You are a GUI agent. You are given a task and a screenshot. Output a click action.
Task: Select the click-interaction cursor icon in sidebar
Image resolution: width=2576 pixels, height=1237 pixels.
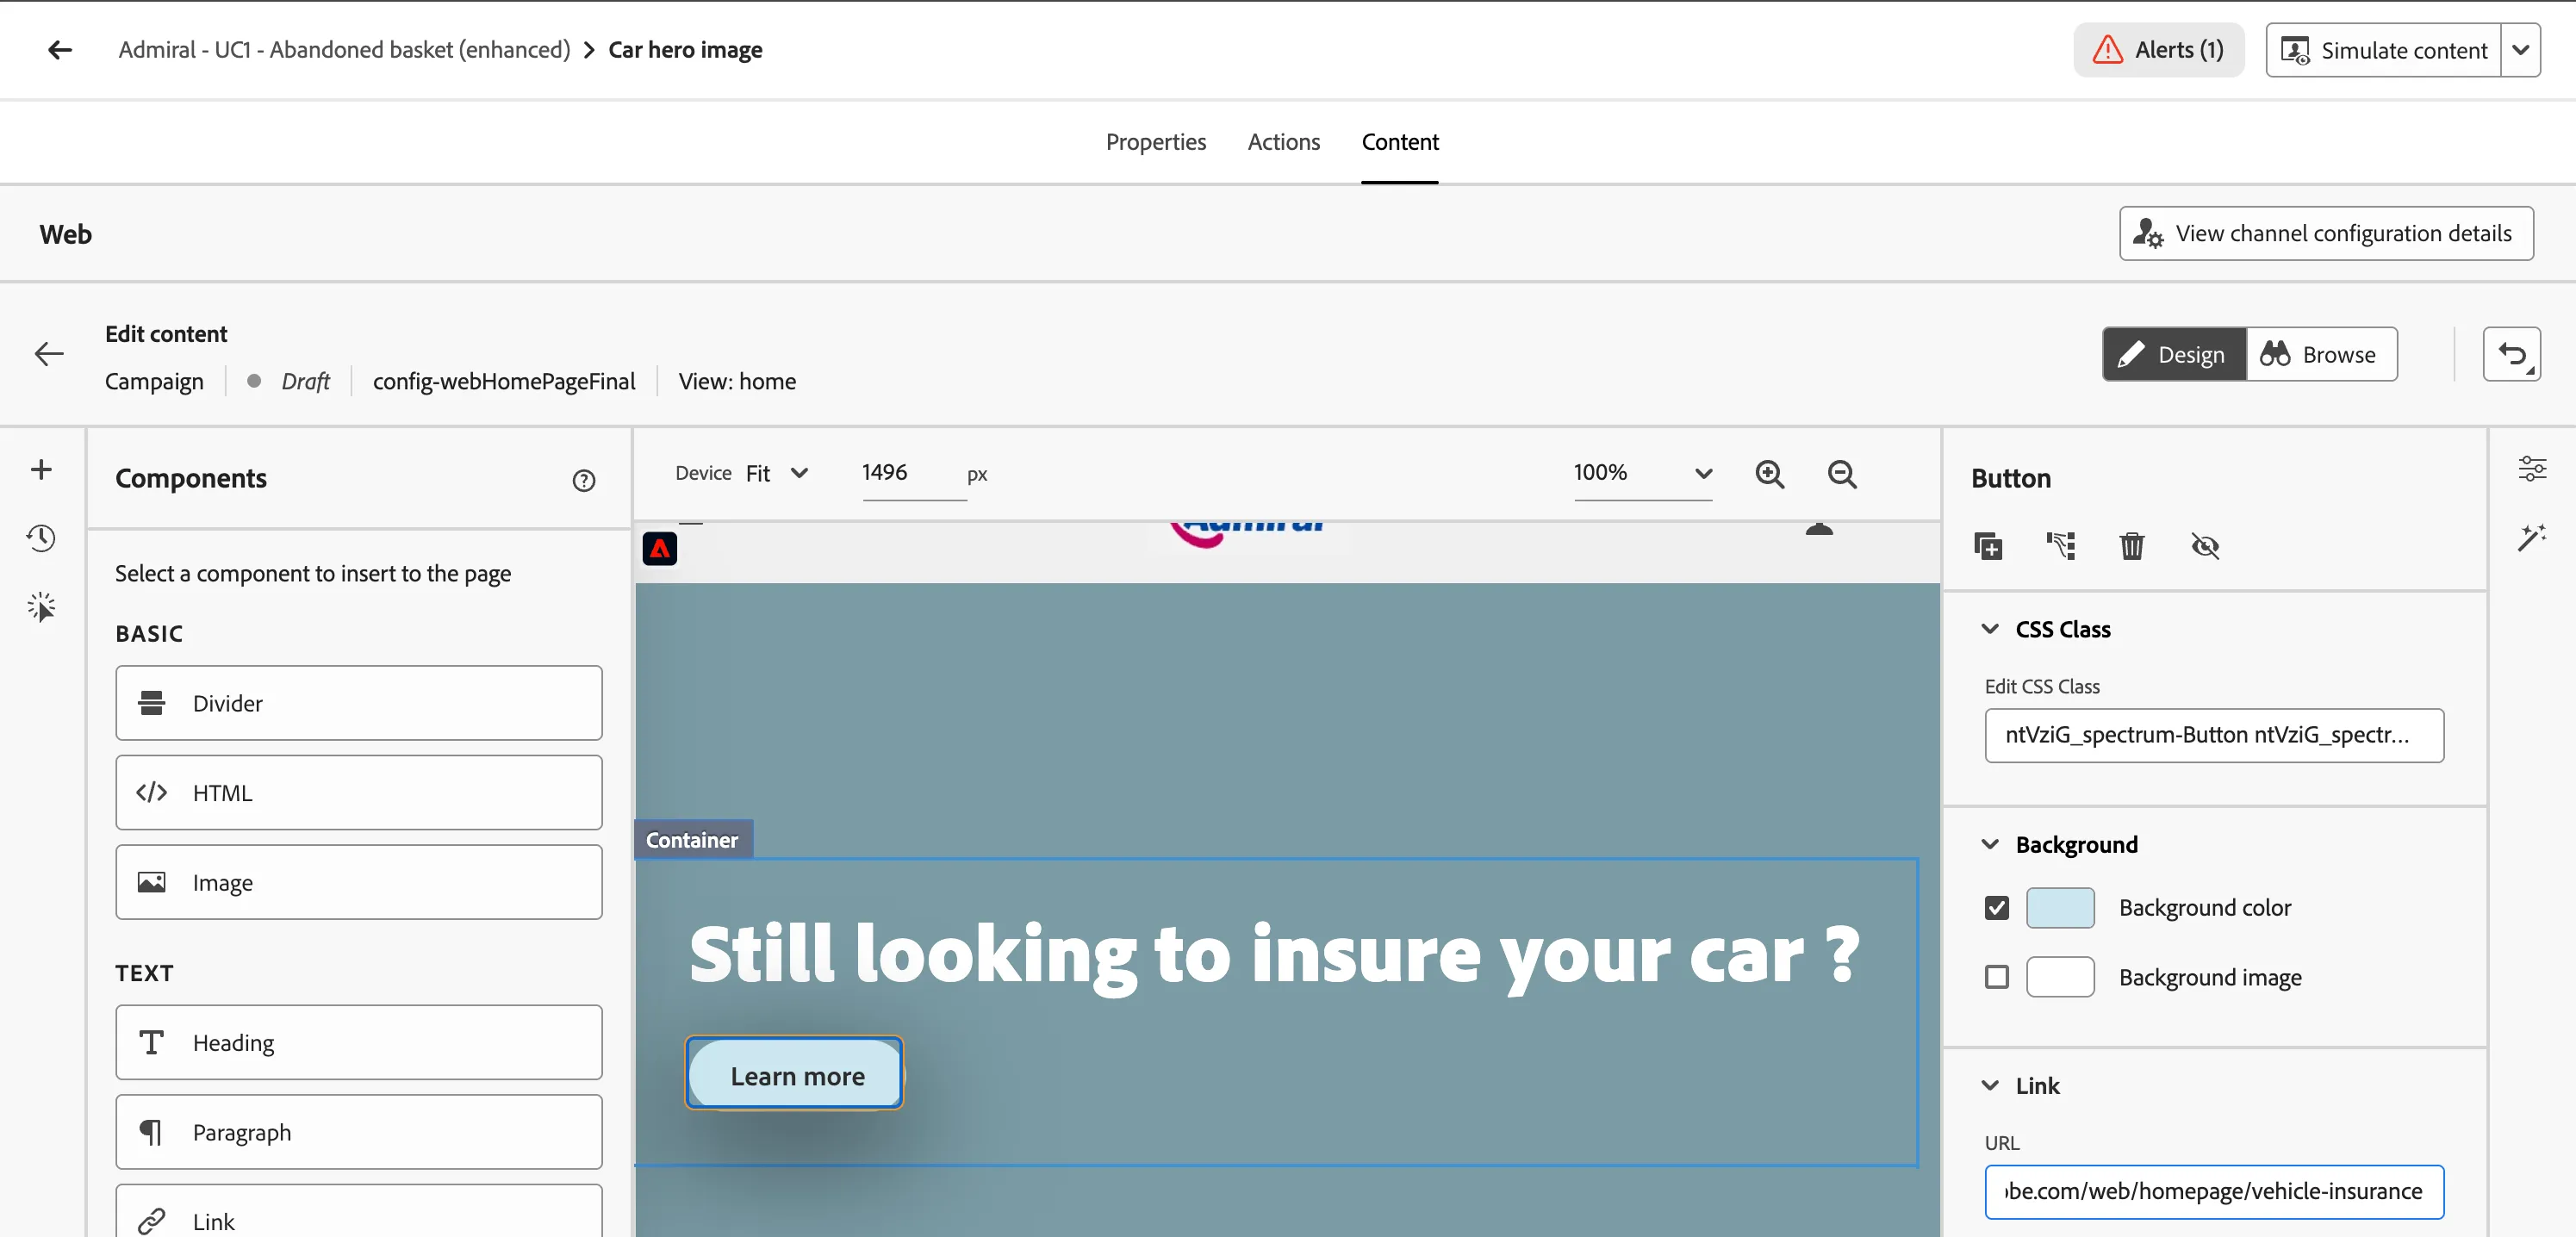[41, 607]
